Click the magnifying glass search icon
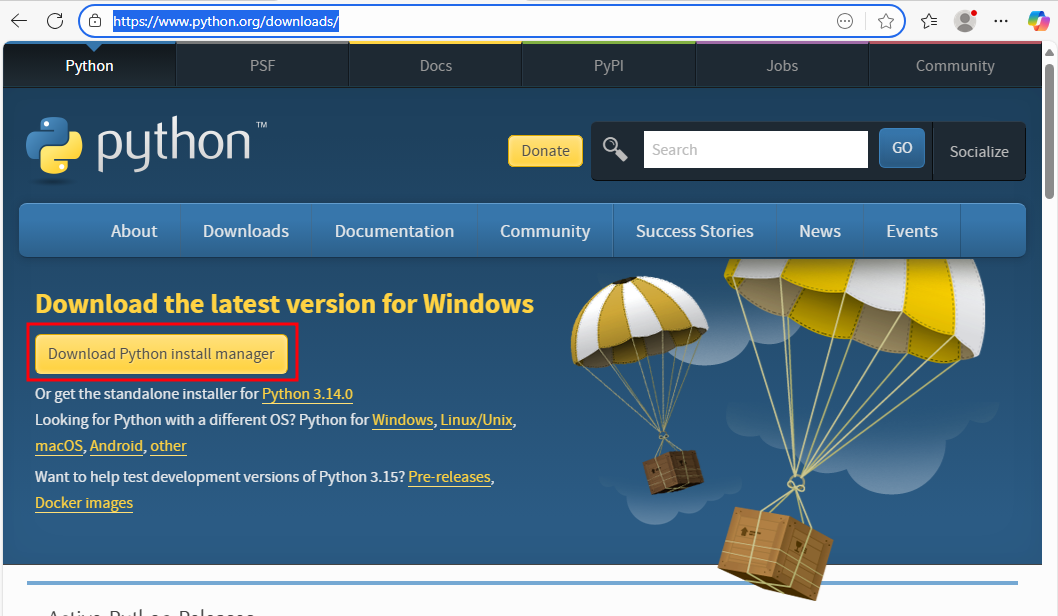Screen dimensions: 1058x616 (614, 150)
